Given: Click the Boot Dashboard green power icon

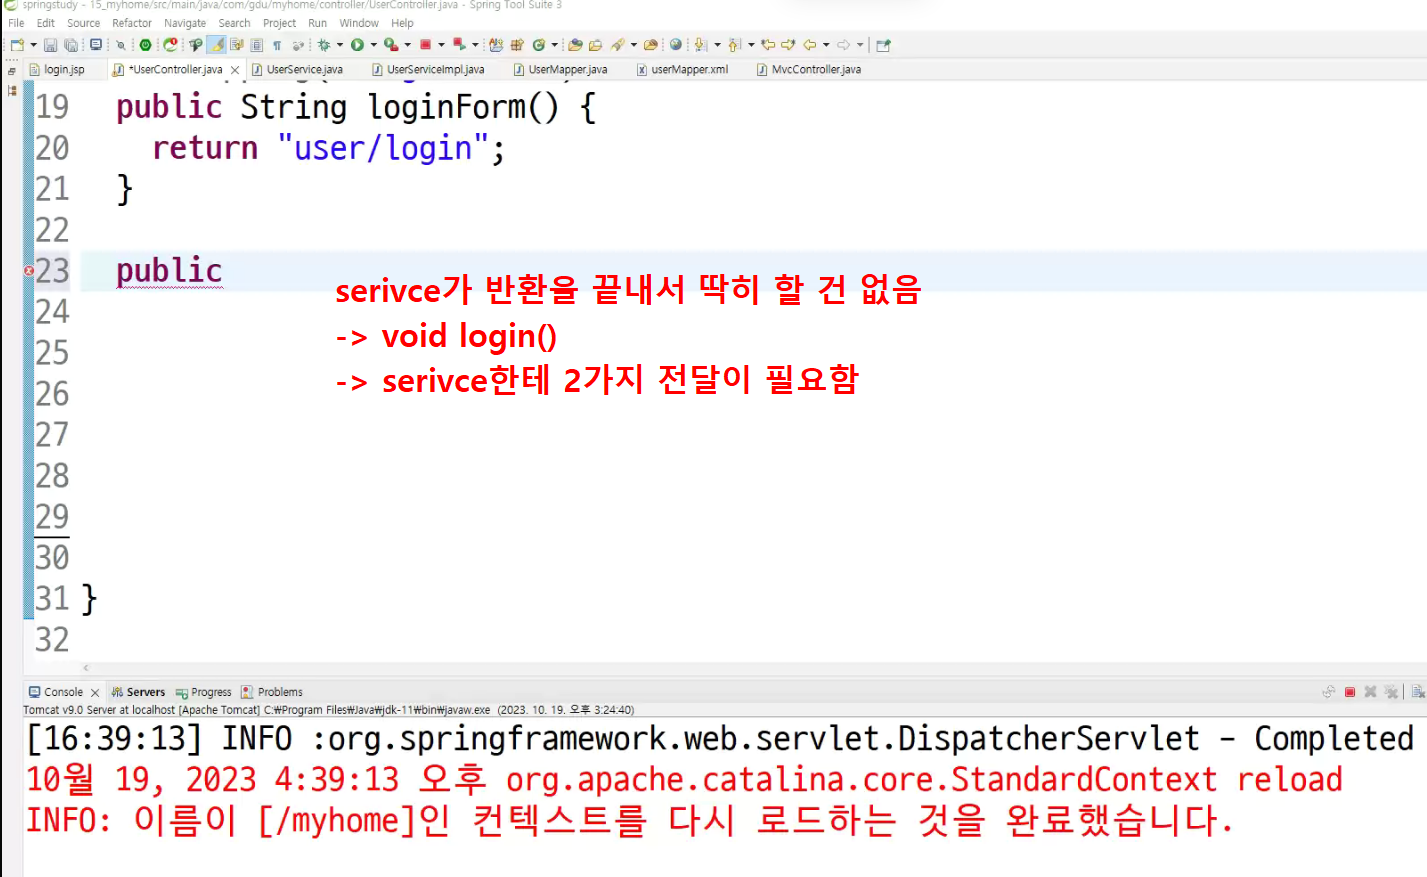Looking at the screenshot, I should [145, 45].
